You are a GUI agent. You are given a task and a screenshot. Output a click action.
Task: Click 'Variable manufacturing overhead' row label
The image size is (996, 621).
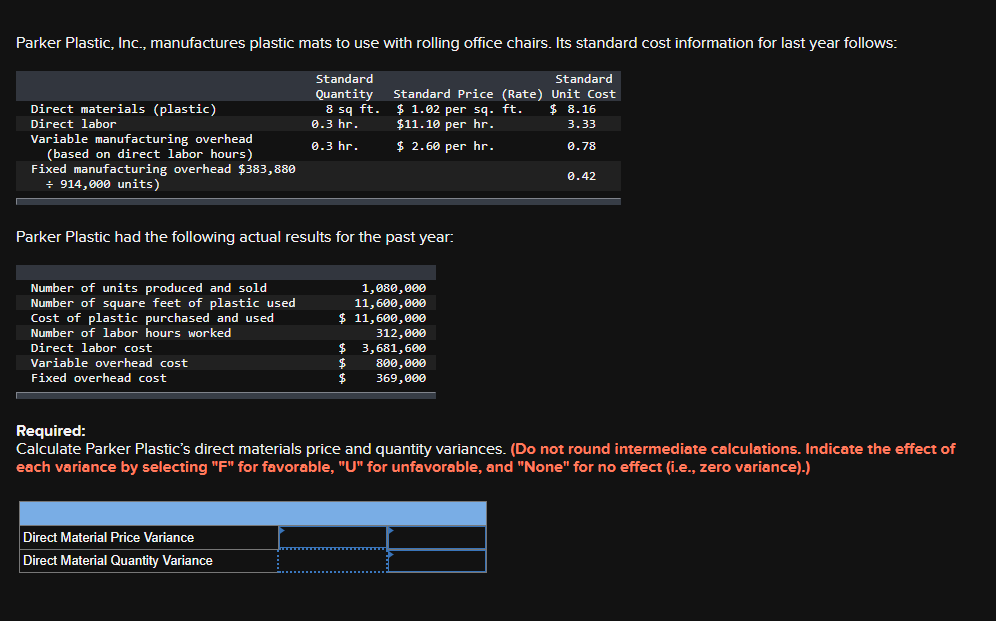(x=142, y=139)
